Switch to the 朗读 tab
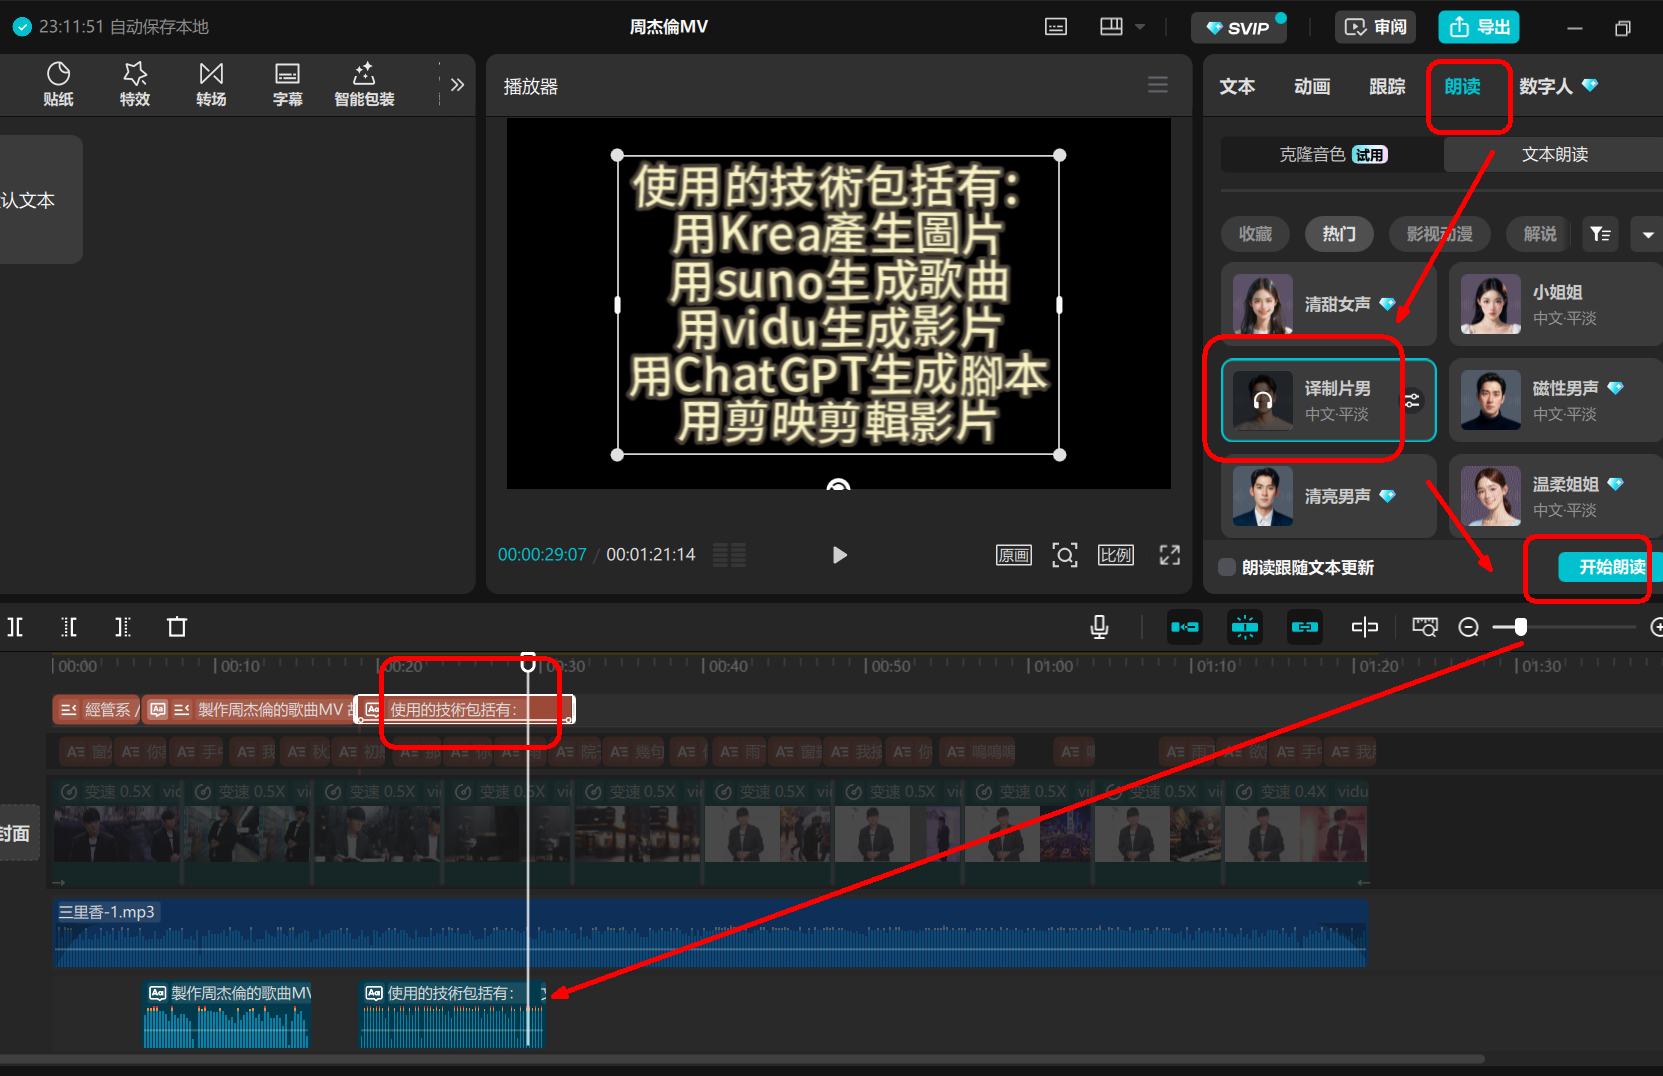Image resolution: width=1663 pixels, height=1076 pixels. (x=1462, y=87)
